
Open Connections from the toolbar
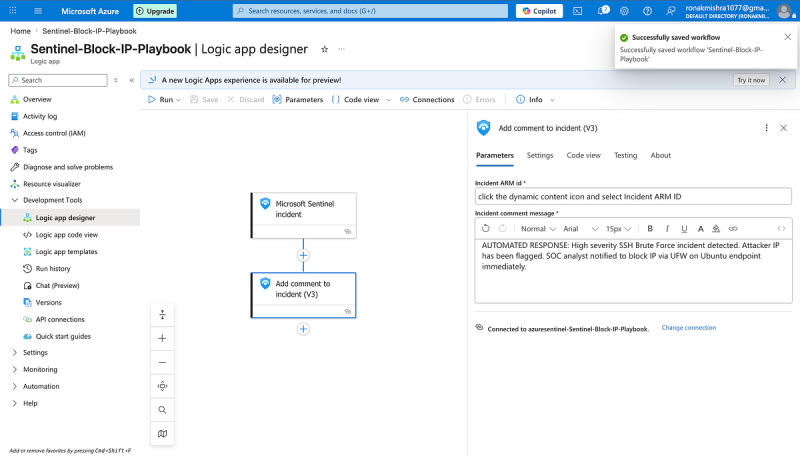(427, 100)
